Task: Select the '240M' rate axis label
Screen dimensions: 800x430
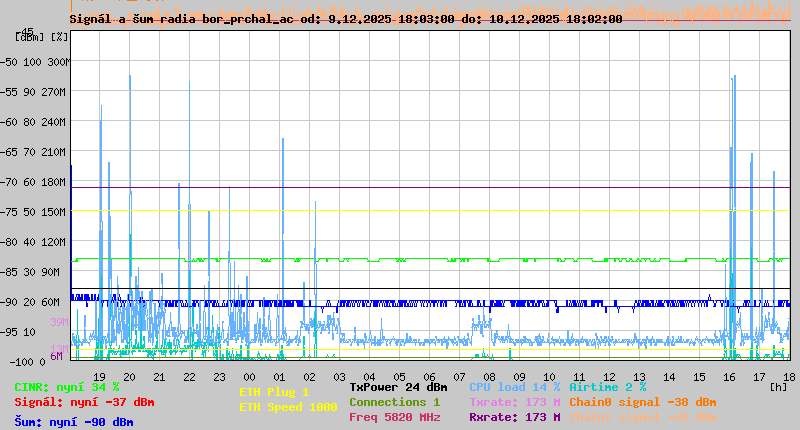Action: [54, 122]
